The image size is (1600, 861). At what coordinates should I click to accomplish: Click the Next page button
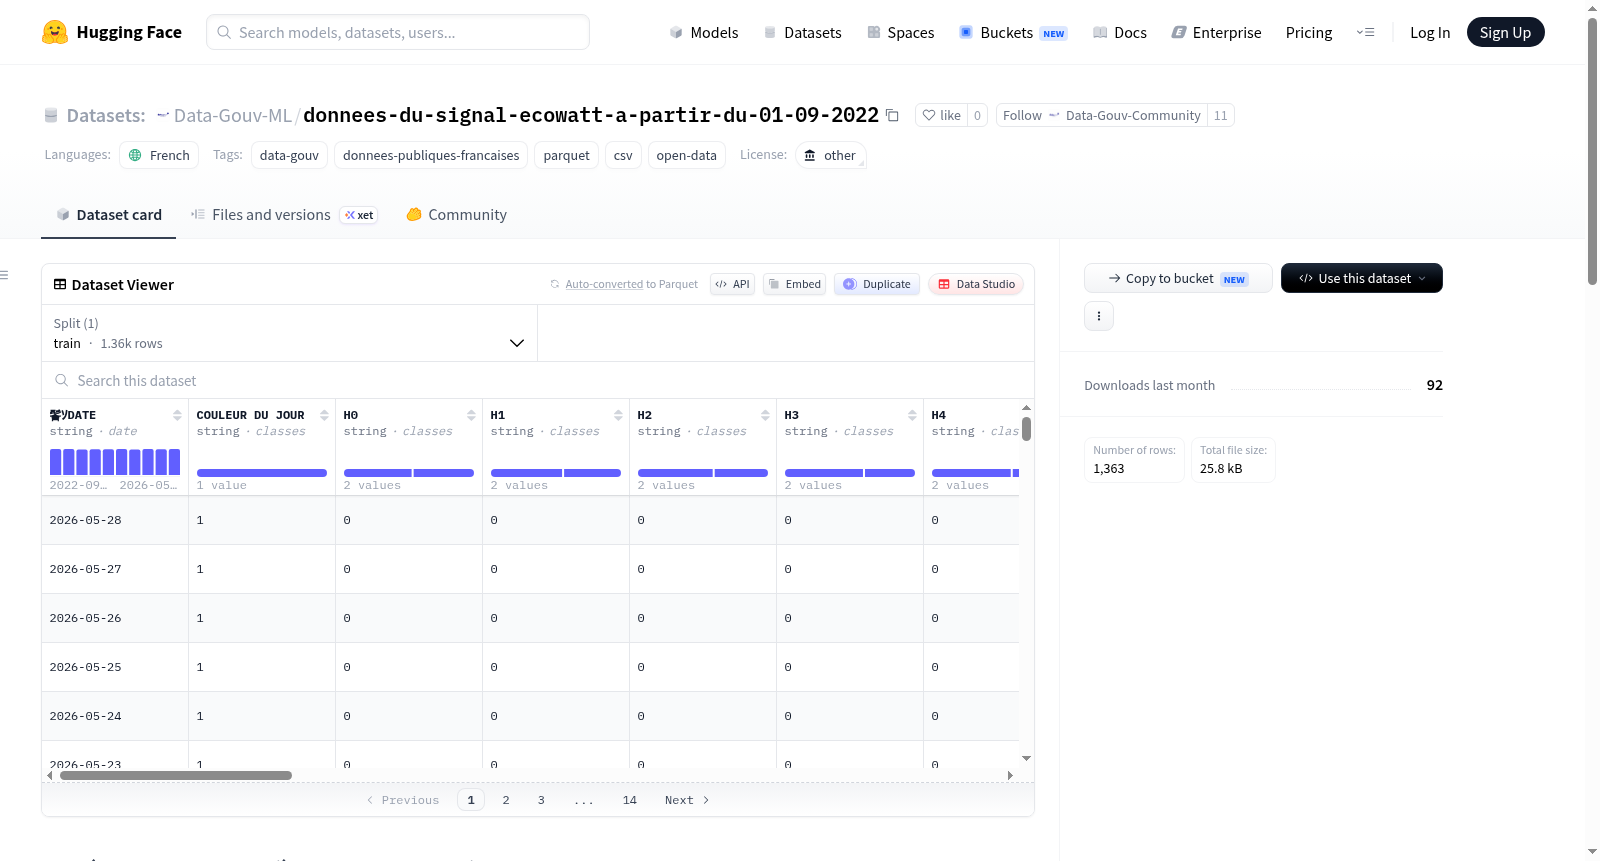pos(687,800)
